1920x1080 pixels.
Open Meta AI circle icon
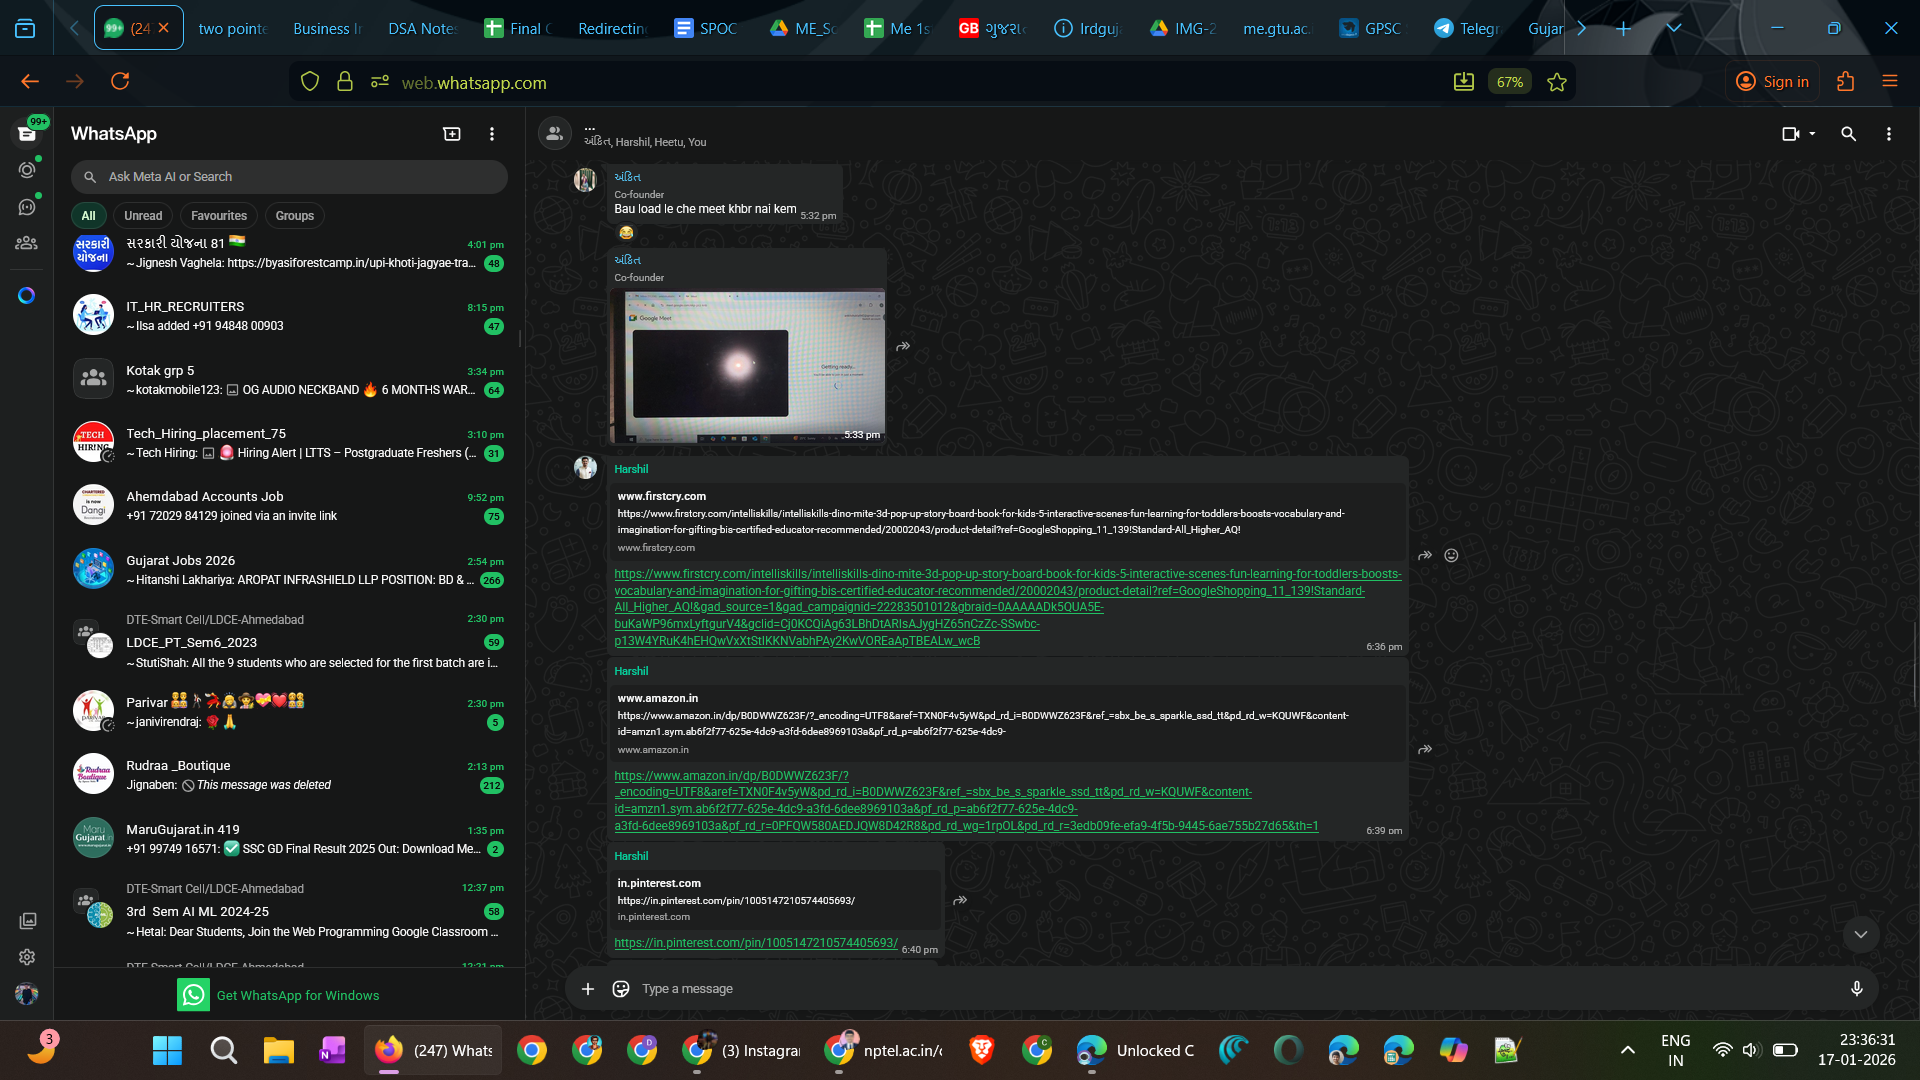27,296
